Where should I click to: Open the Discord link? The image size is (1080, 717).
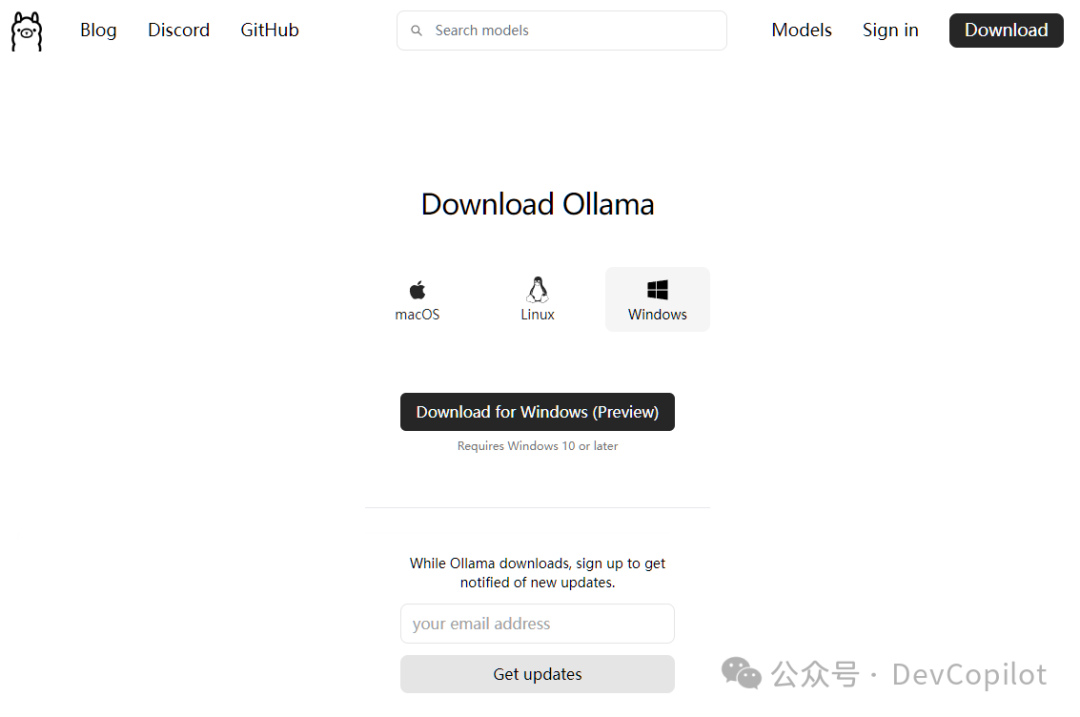click(178, 30)
